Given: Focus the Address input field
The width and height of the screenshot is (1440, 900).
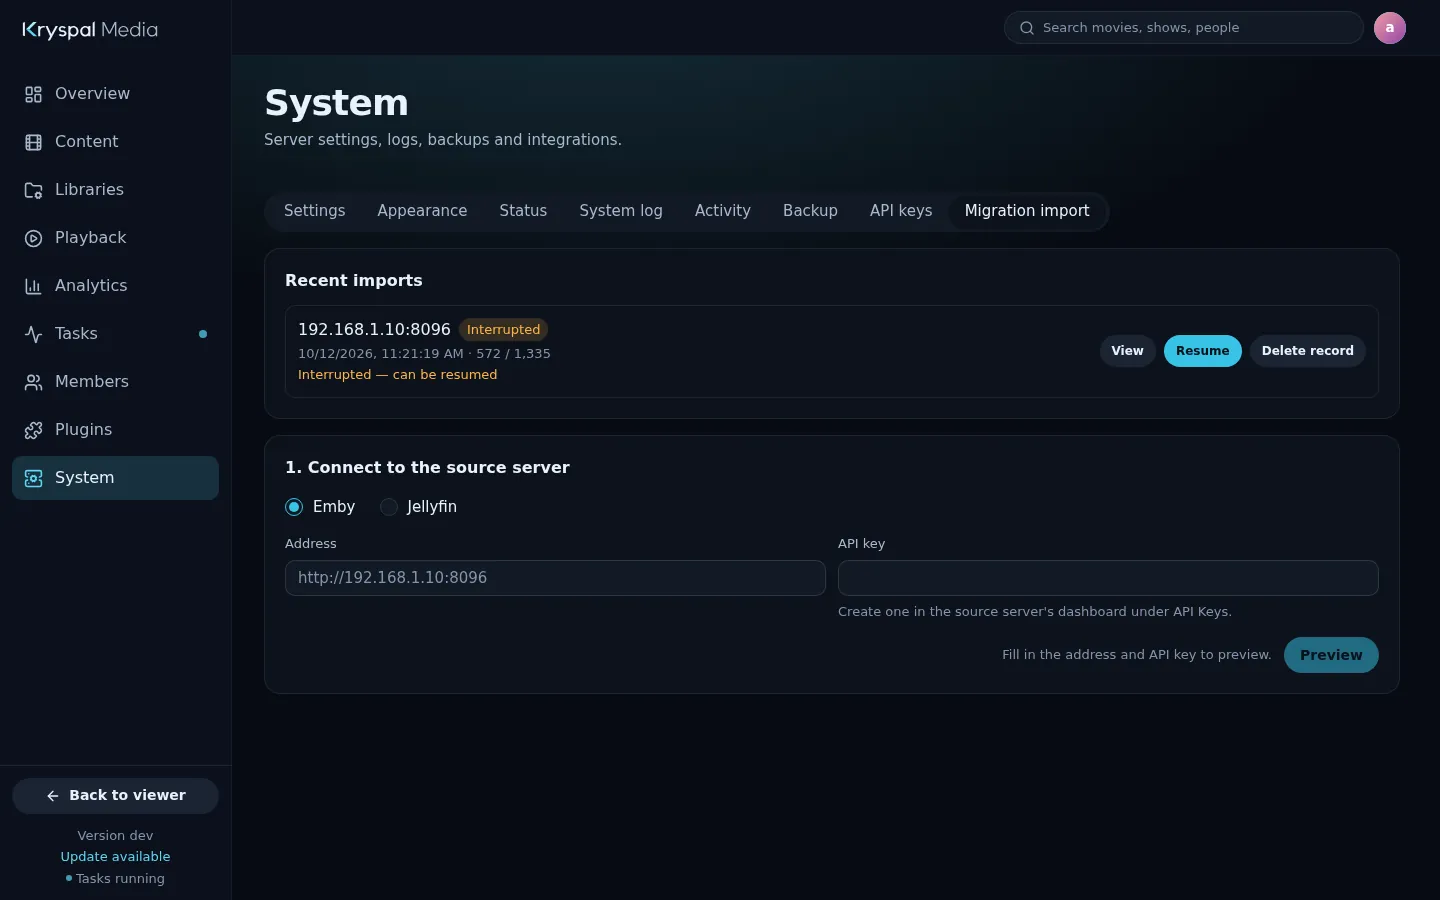Looking at the screenshot, I should [555, 578].
